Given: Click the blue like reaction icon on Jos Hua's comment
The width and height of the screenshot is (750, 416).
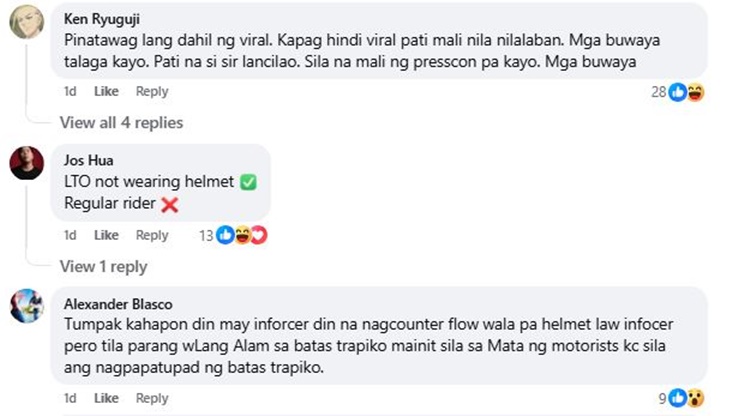Looking at the screenshot, I should point(225,235).
